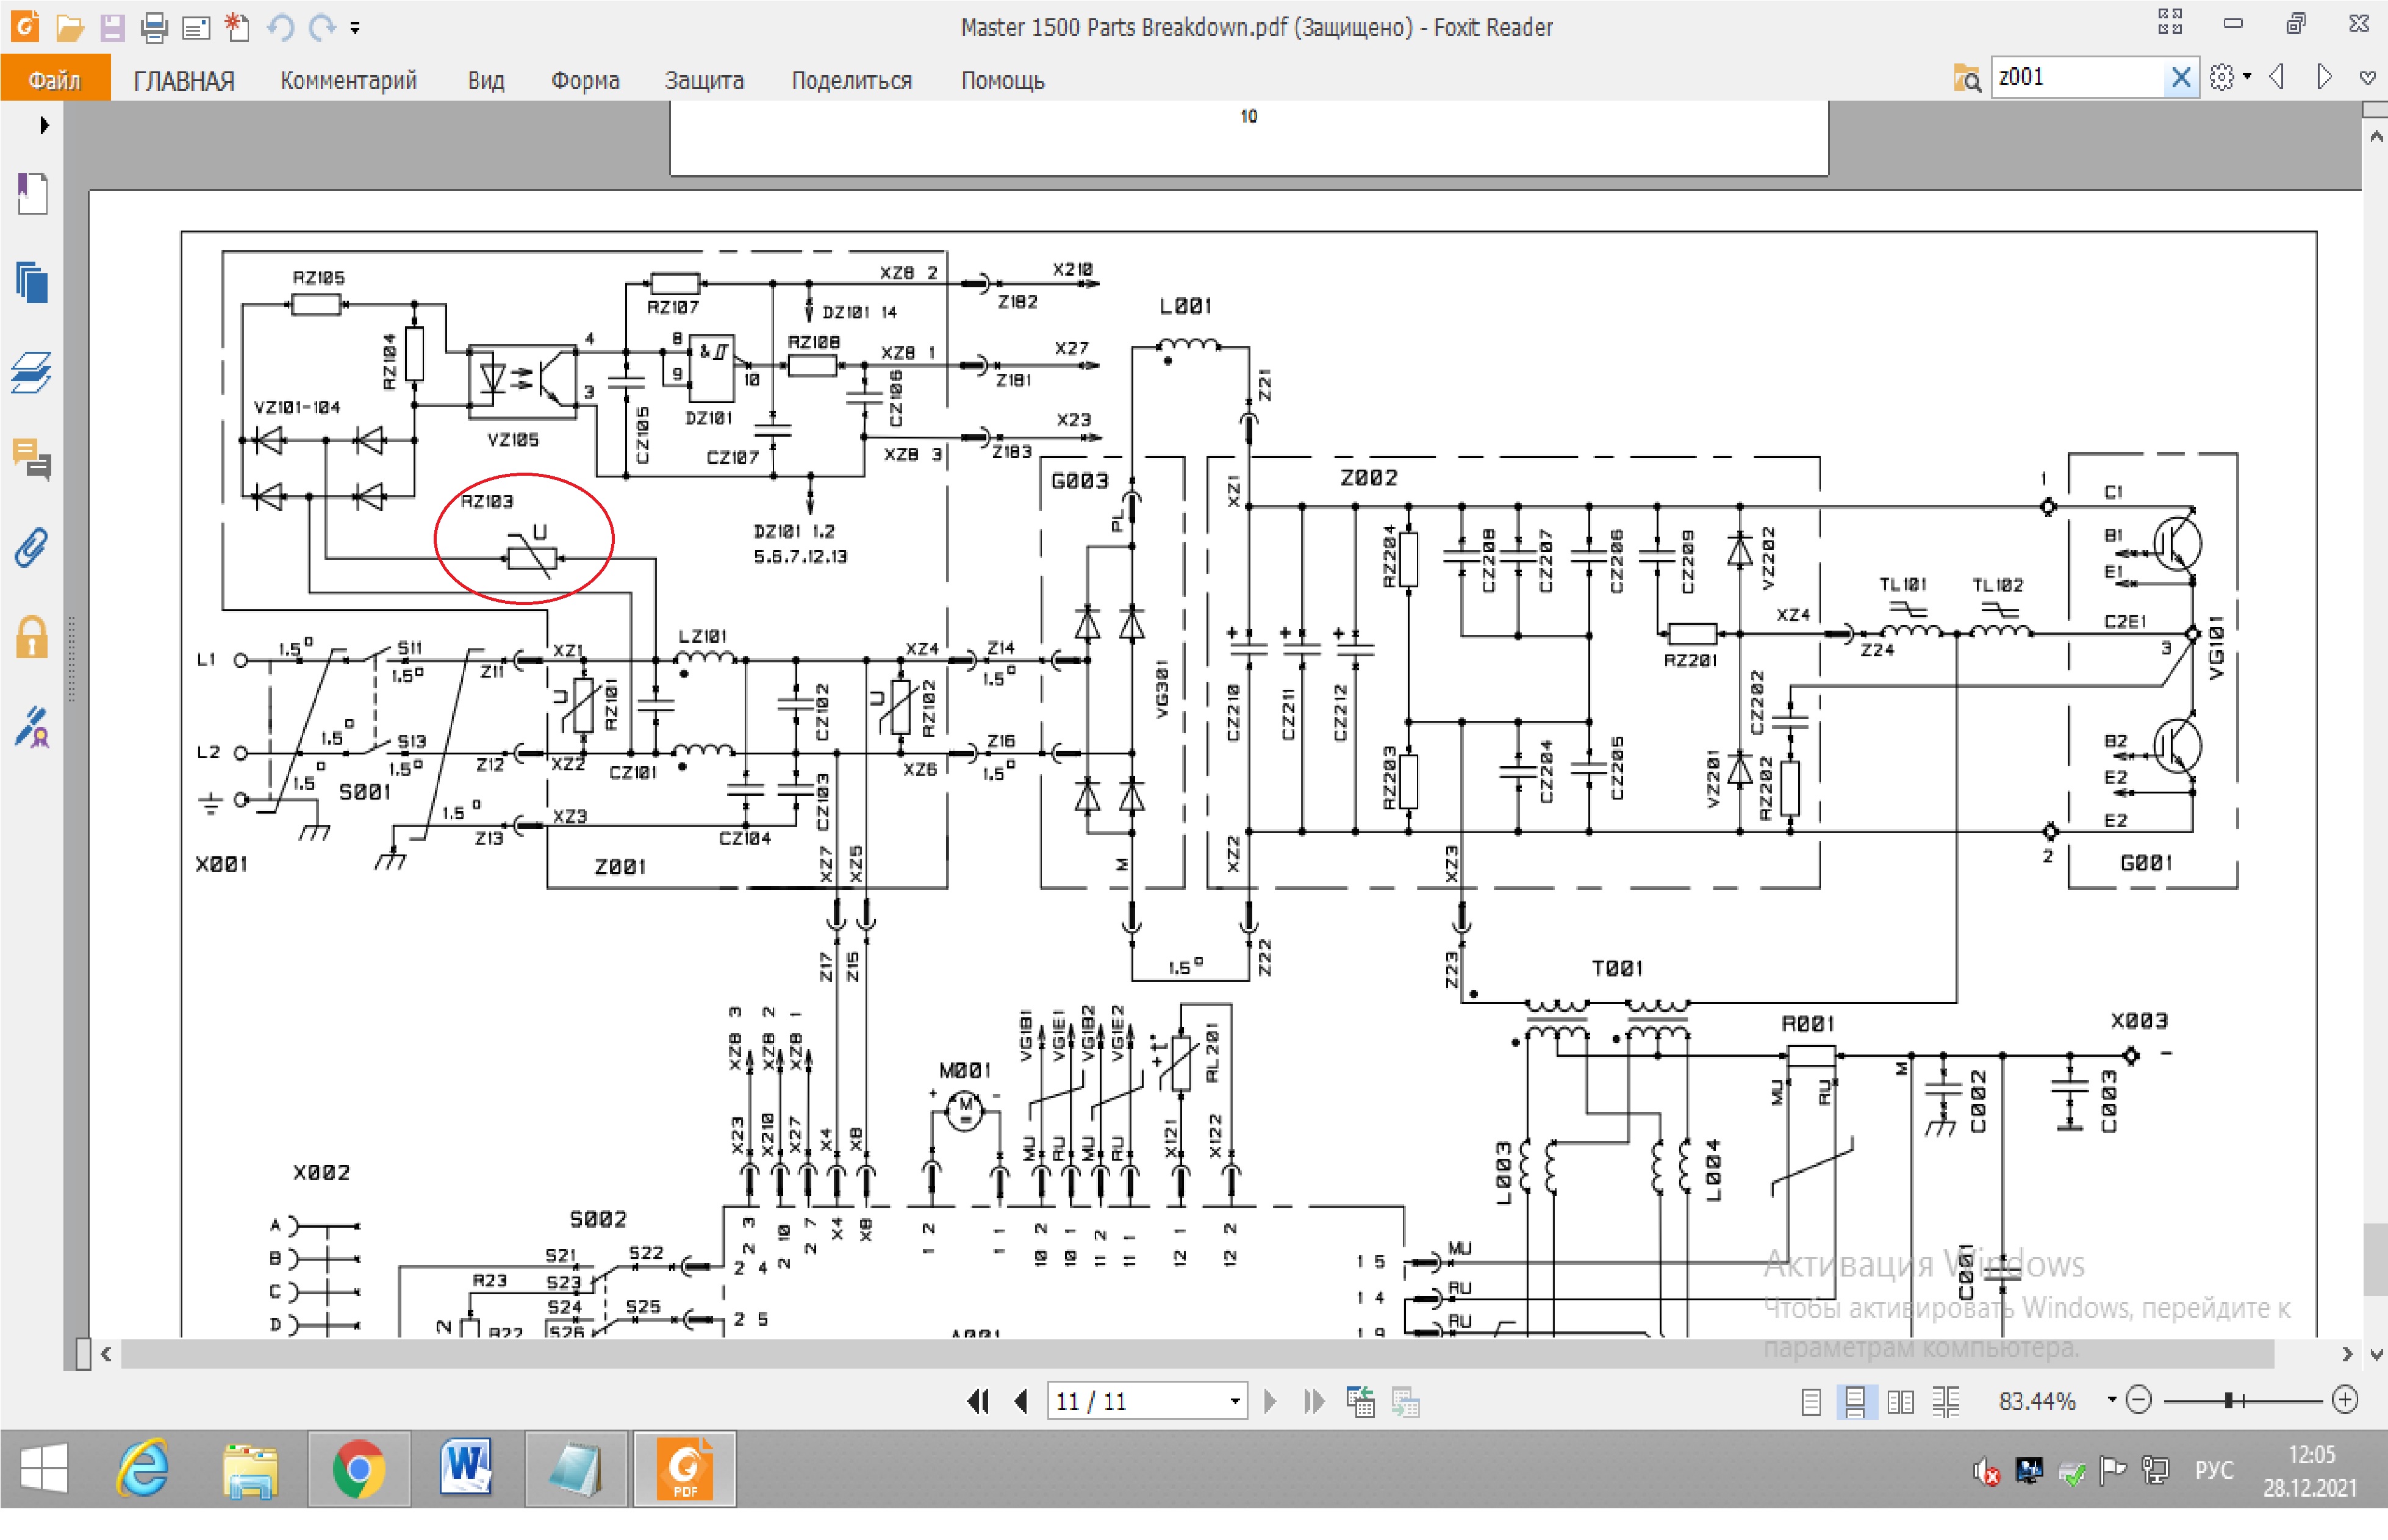Open the 83.44% zoom level dropdown

click(x=2111, y=1400)
